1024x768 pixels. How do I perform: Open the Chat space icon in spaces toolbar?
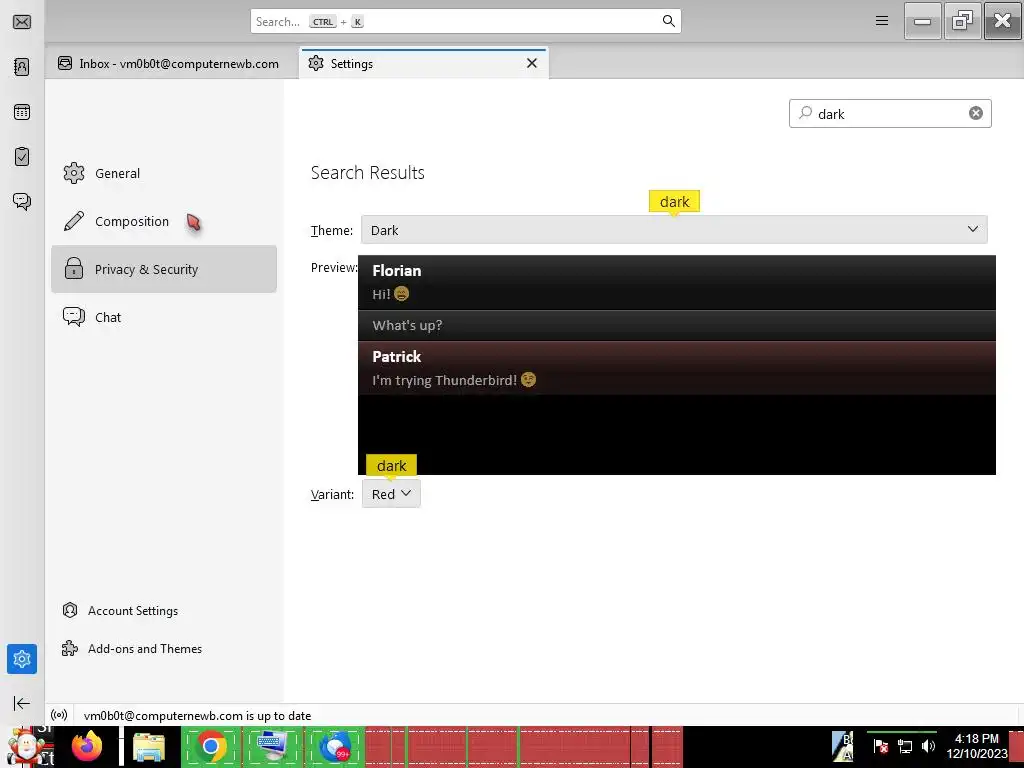point(22,201)
